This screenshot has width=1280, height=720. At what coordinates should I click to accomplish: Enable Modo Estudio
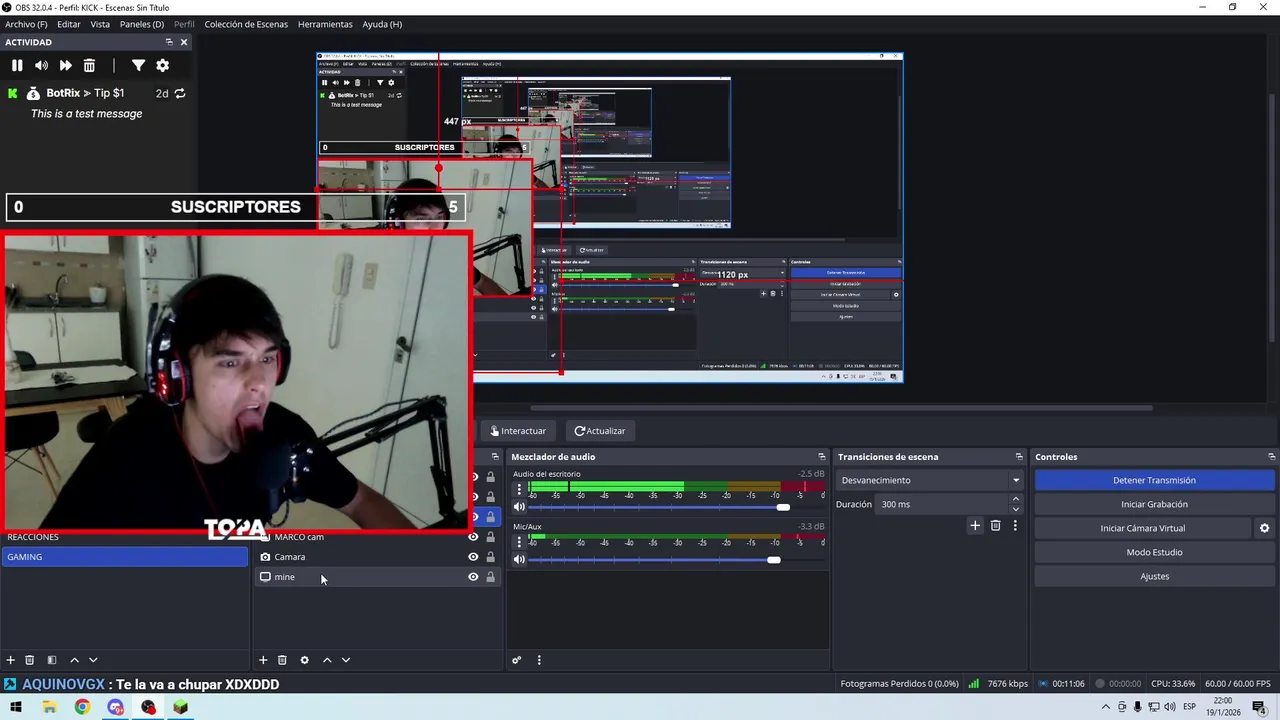1154,552
